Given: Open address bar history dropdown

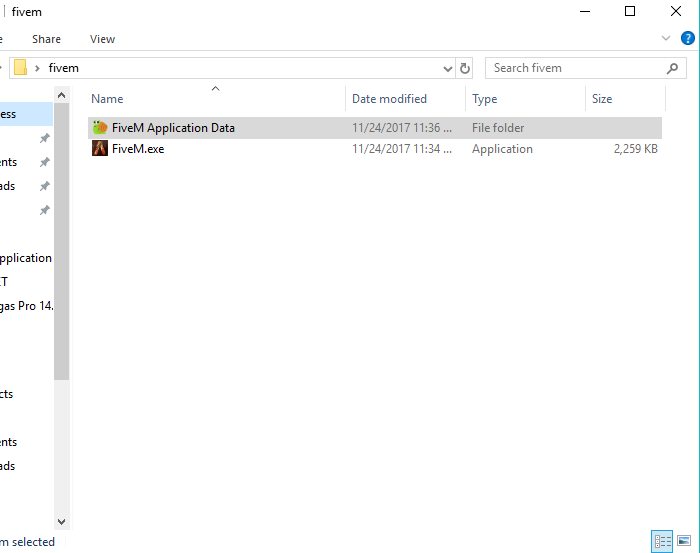Looking at the screenshot, I should pos(447,69).
